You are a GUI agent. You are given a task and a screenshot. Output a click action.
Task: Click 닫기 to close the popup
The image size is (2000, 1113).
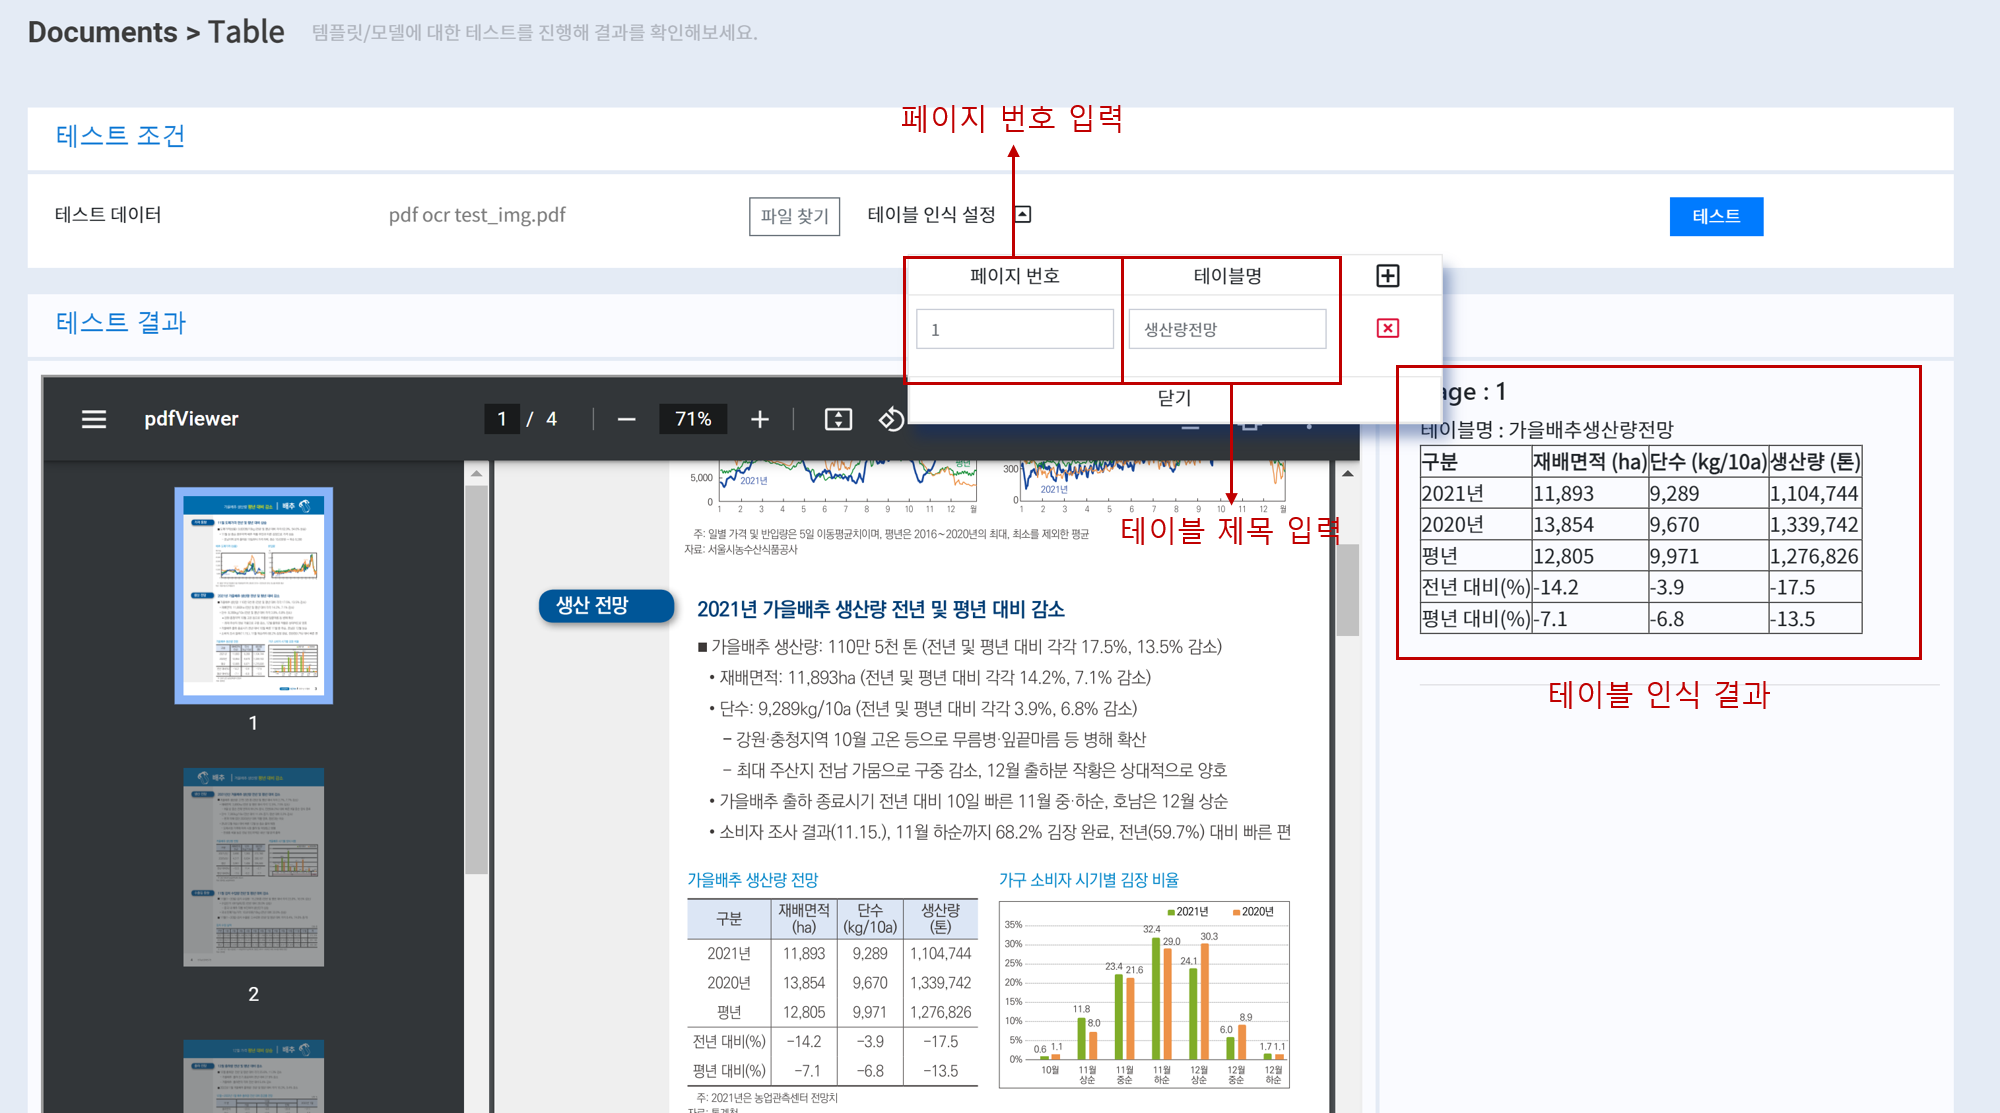[x=1174, y=398]
